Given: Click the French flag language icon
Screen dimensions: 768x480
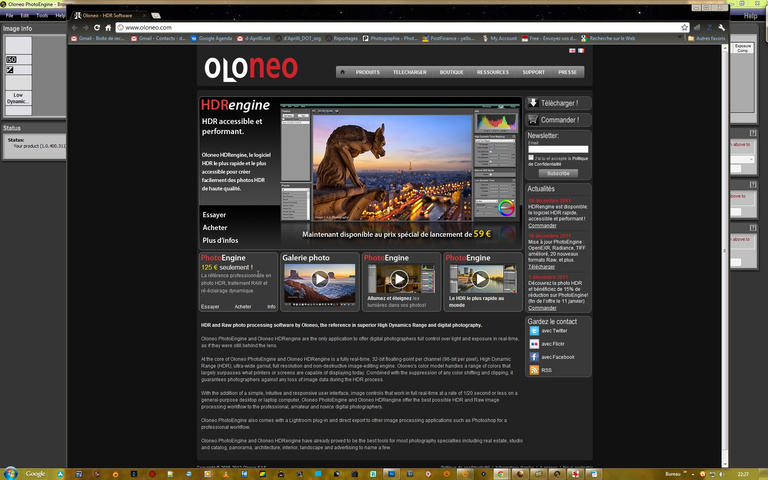Looking at the screenshot, I should (x=580, y=50).
